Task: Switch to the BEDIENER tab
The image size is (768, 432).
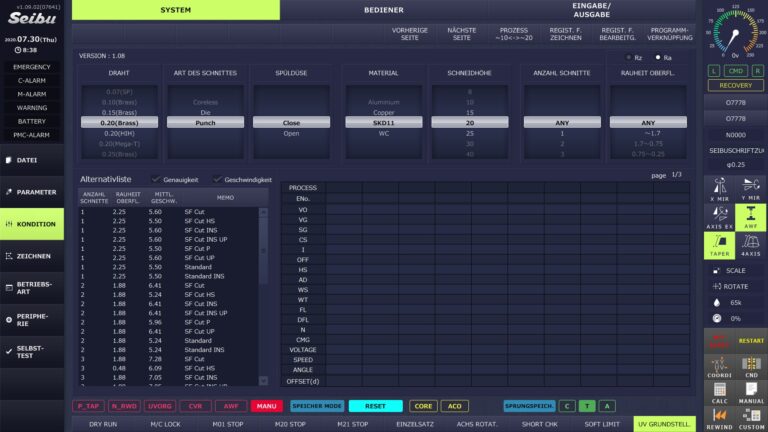Action: pos(384,10)
